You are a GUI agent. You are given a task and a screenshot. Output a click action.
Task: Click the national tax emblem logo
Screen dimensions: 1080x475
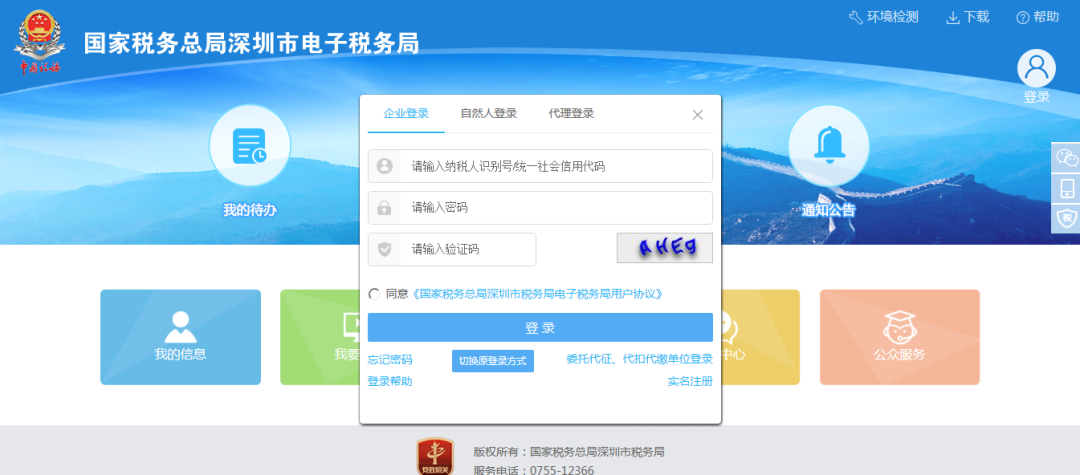pyautogui.click(x=39, y=42)
